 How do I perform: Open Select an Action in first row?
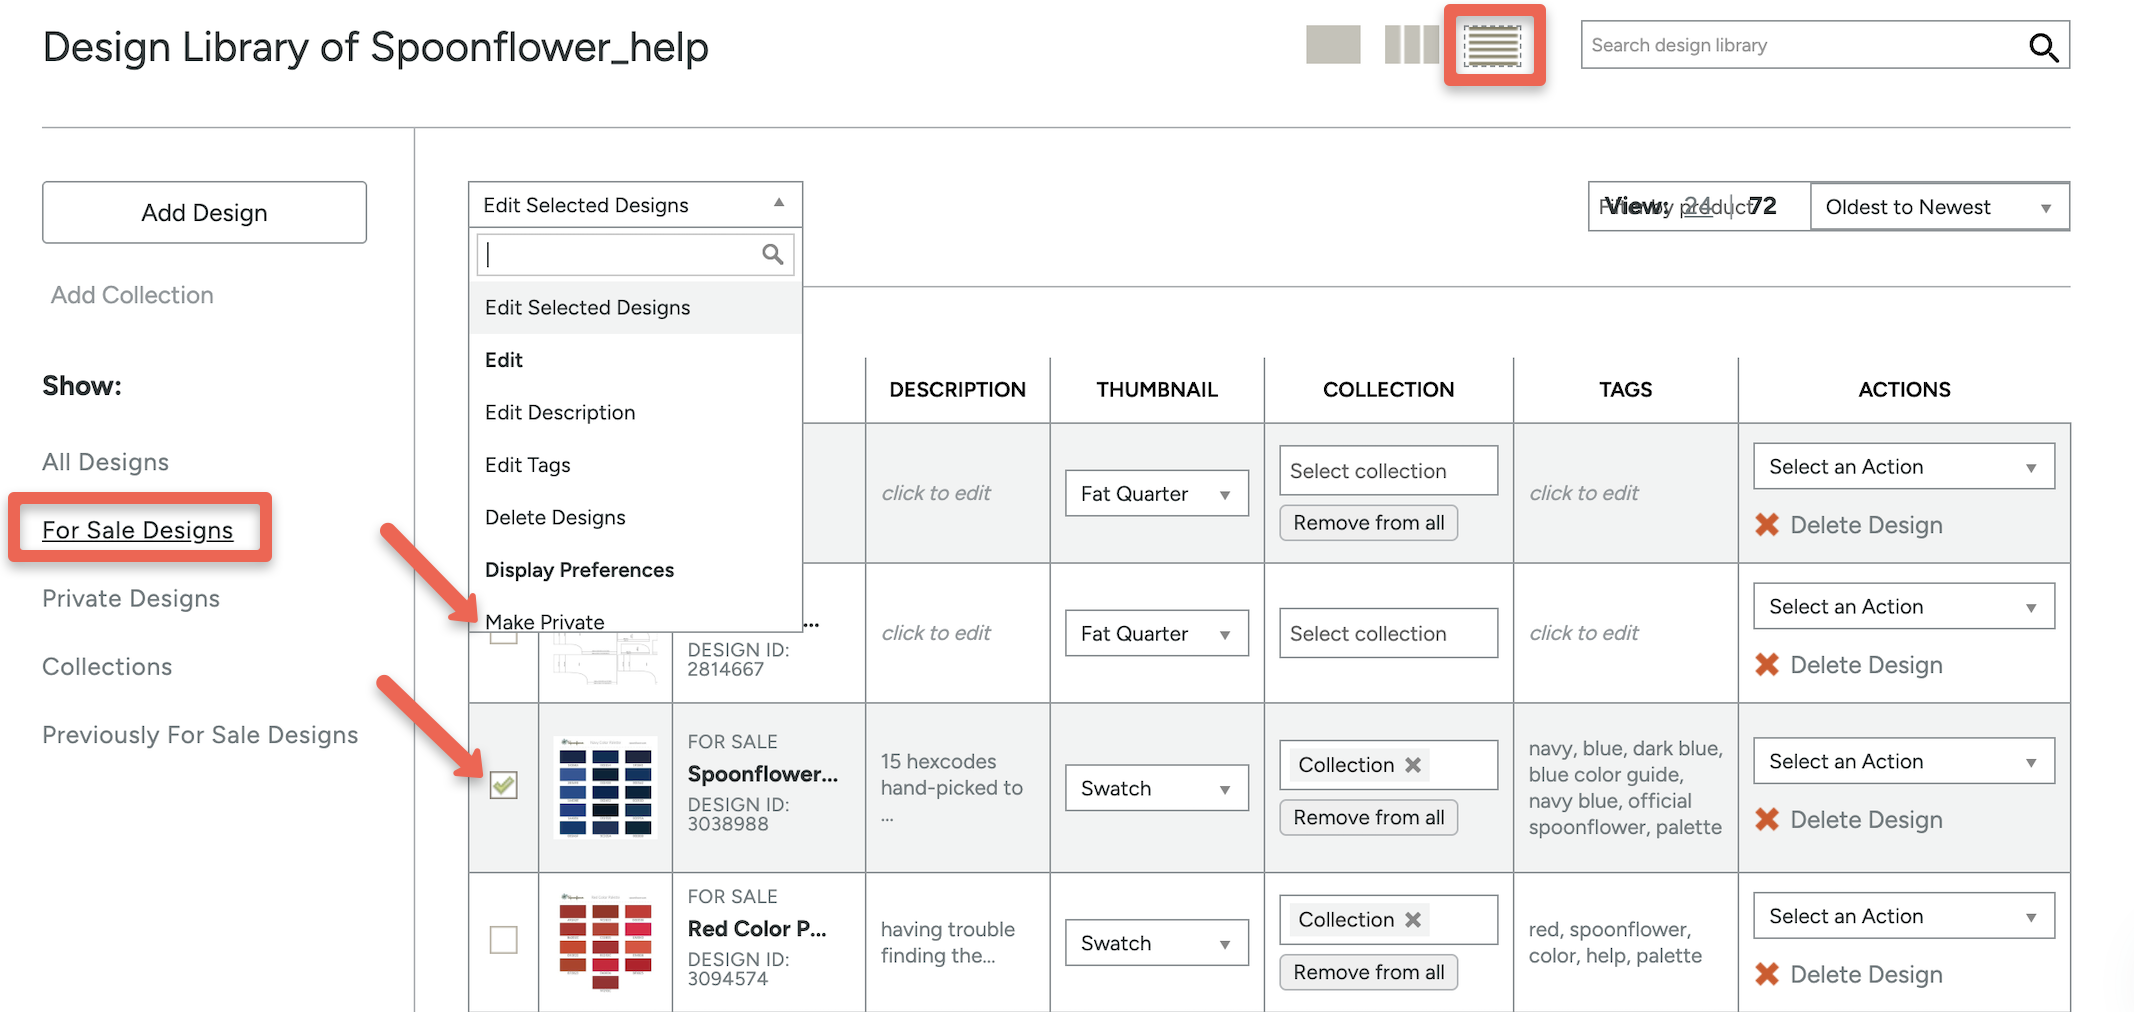(1904, 467)
